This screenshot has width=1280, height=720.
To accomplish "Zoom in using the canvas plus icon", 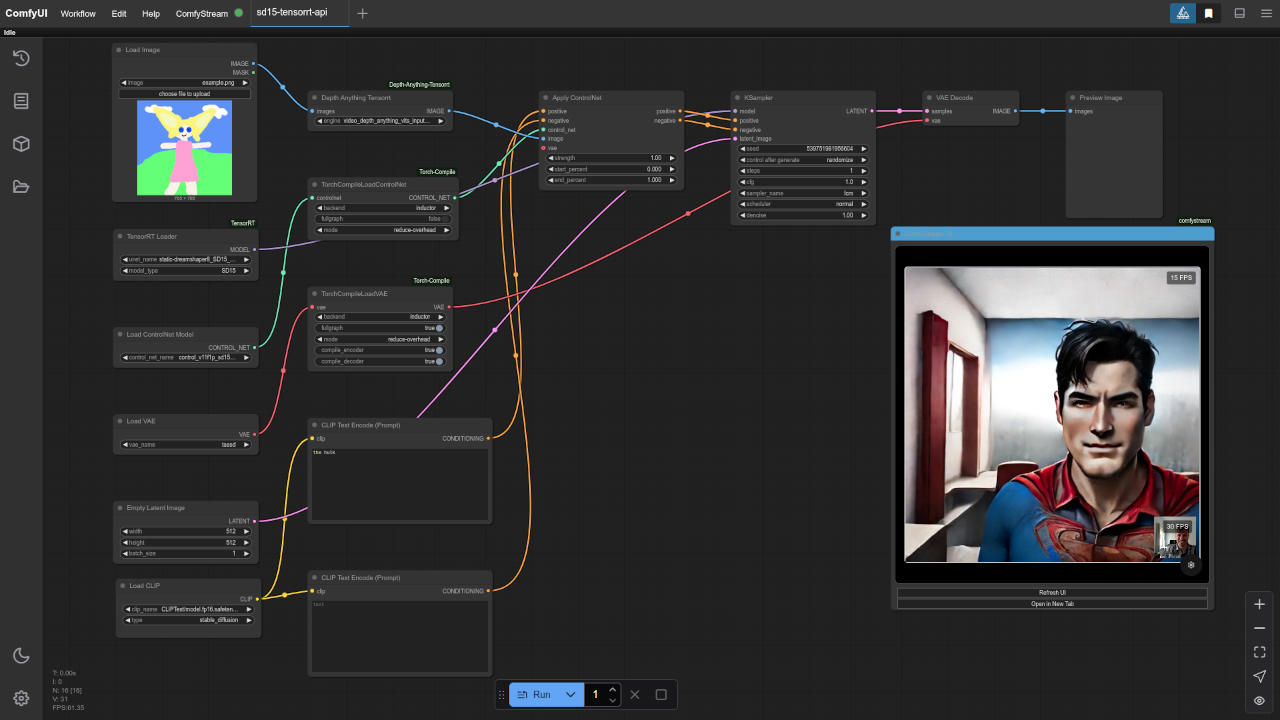I will (1259, 604).
